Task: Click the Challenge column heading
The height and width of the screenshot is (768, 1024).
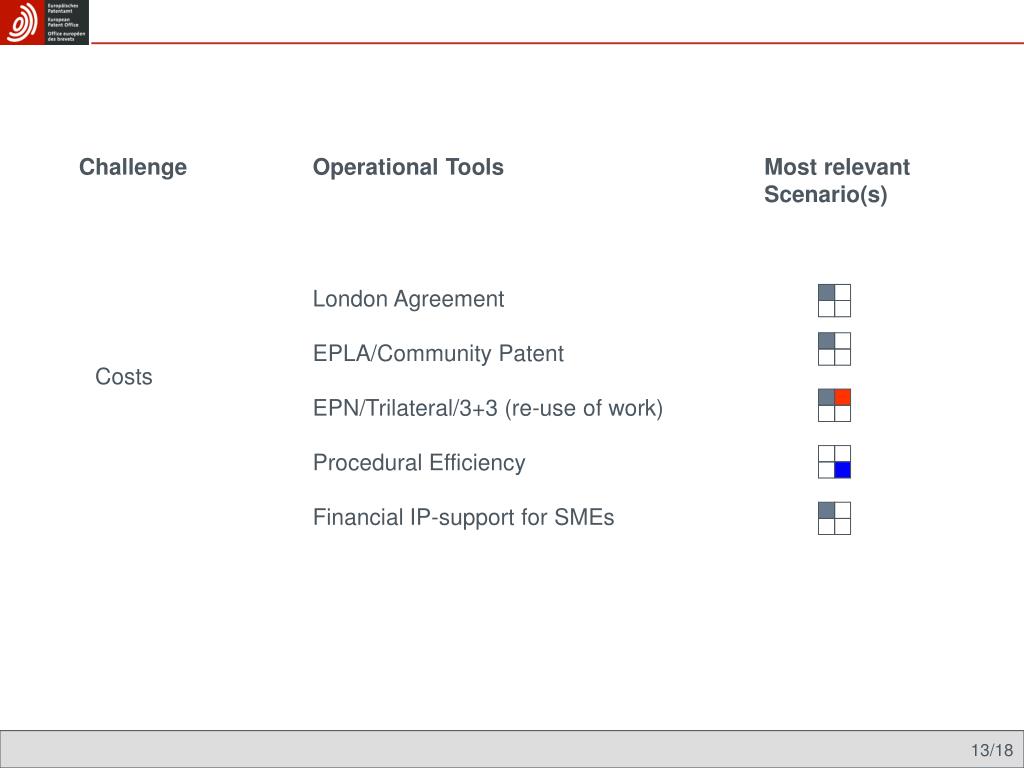Action: 133,167
